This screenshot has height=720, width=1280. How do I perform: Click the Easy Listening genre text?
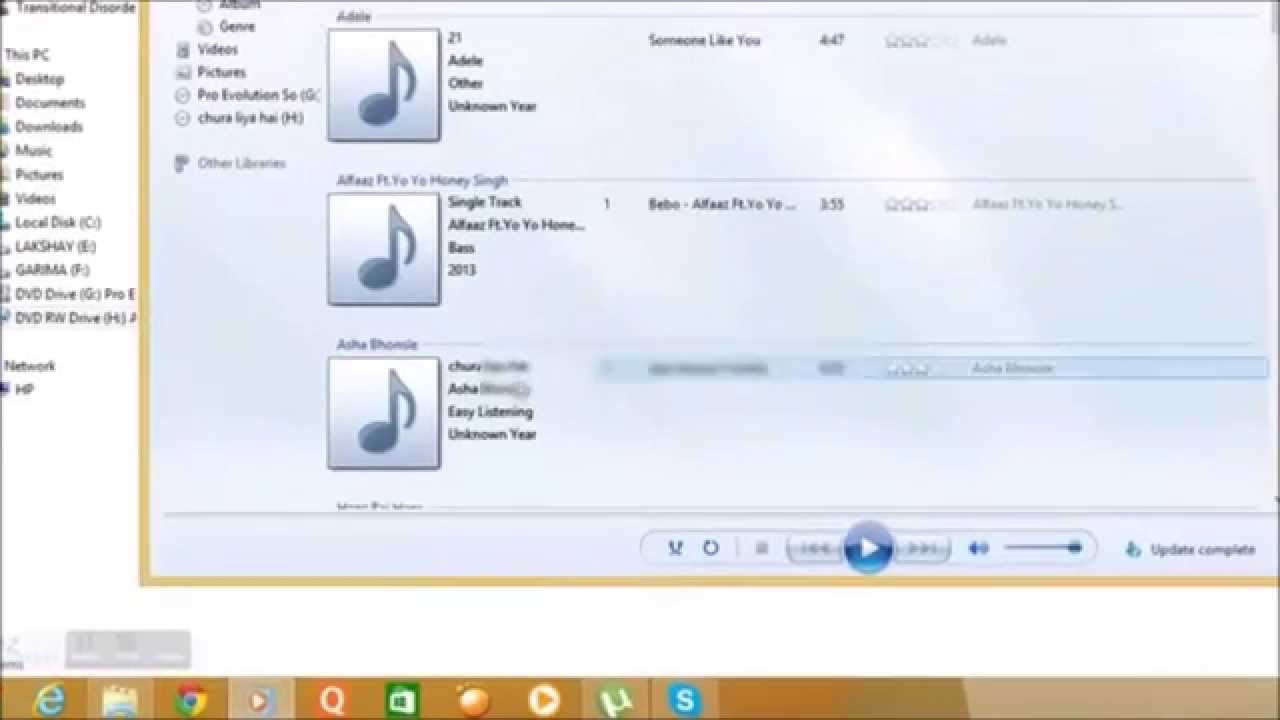pos(490,412)
